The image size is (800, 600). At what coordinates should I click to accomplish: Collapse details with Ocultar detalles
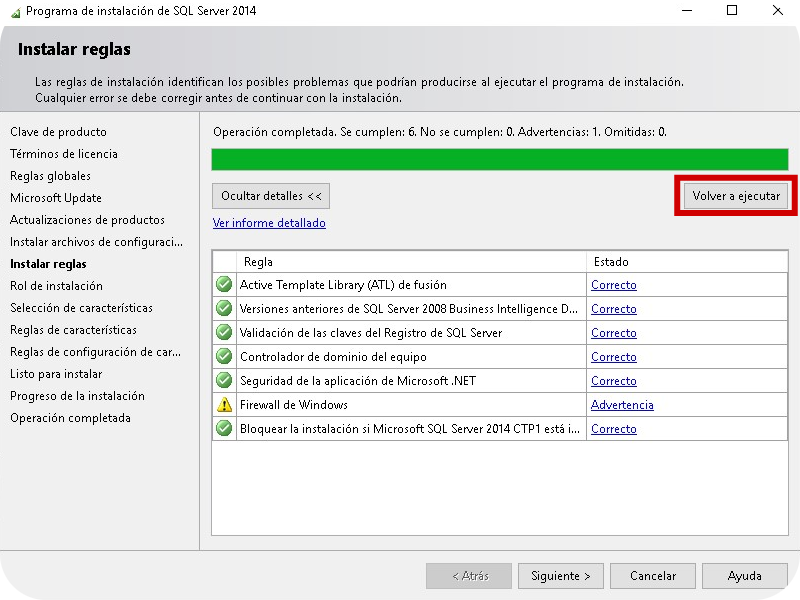(272, 195)
